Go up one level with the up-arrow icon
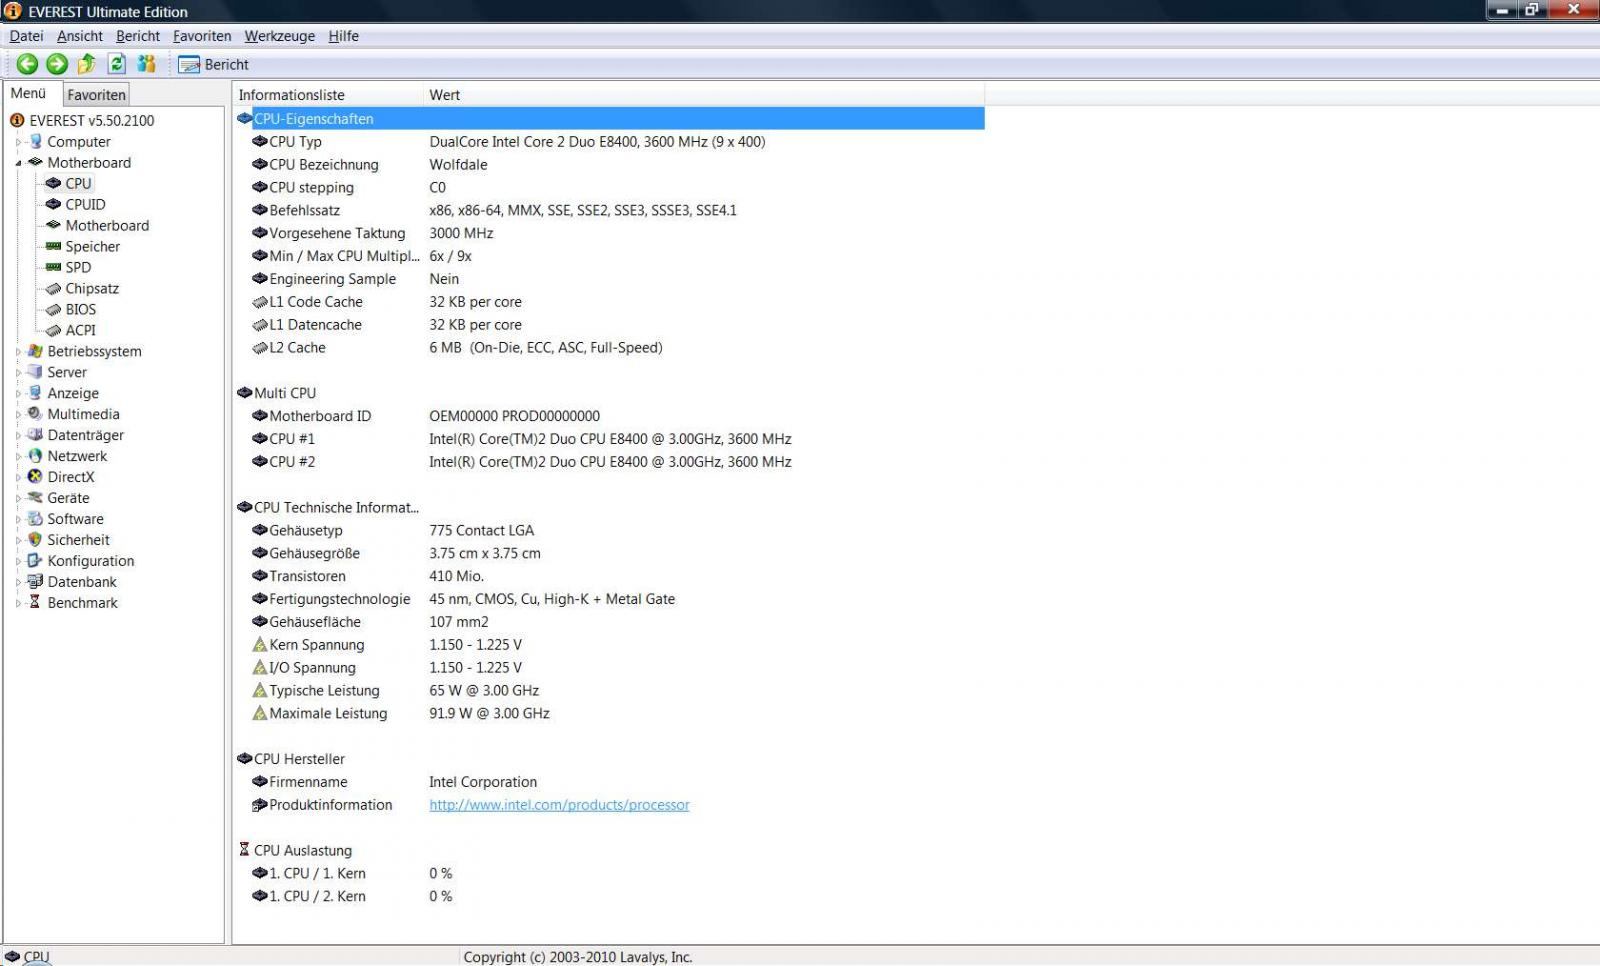Viewport: 1600px width, 966px height. point(87,64)
